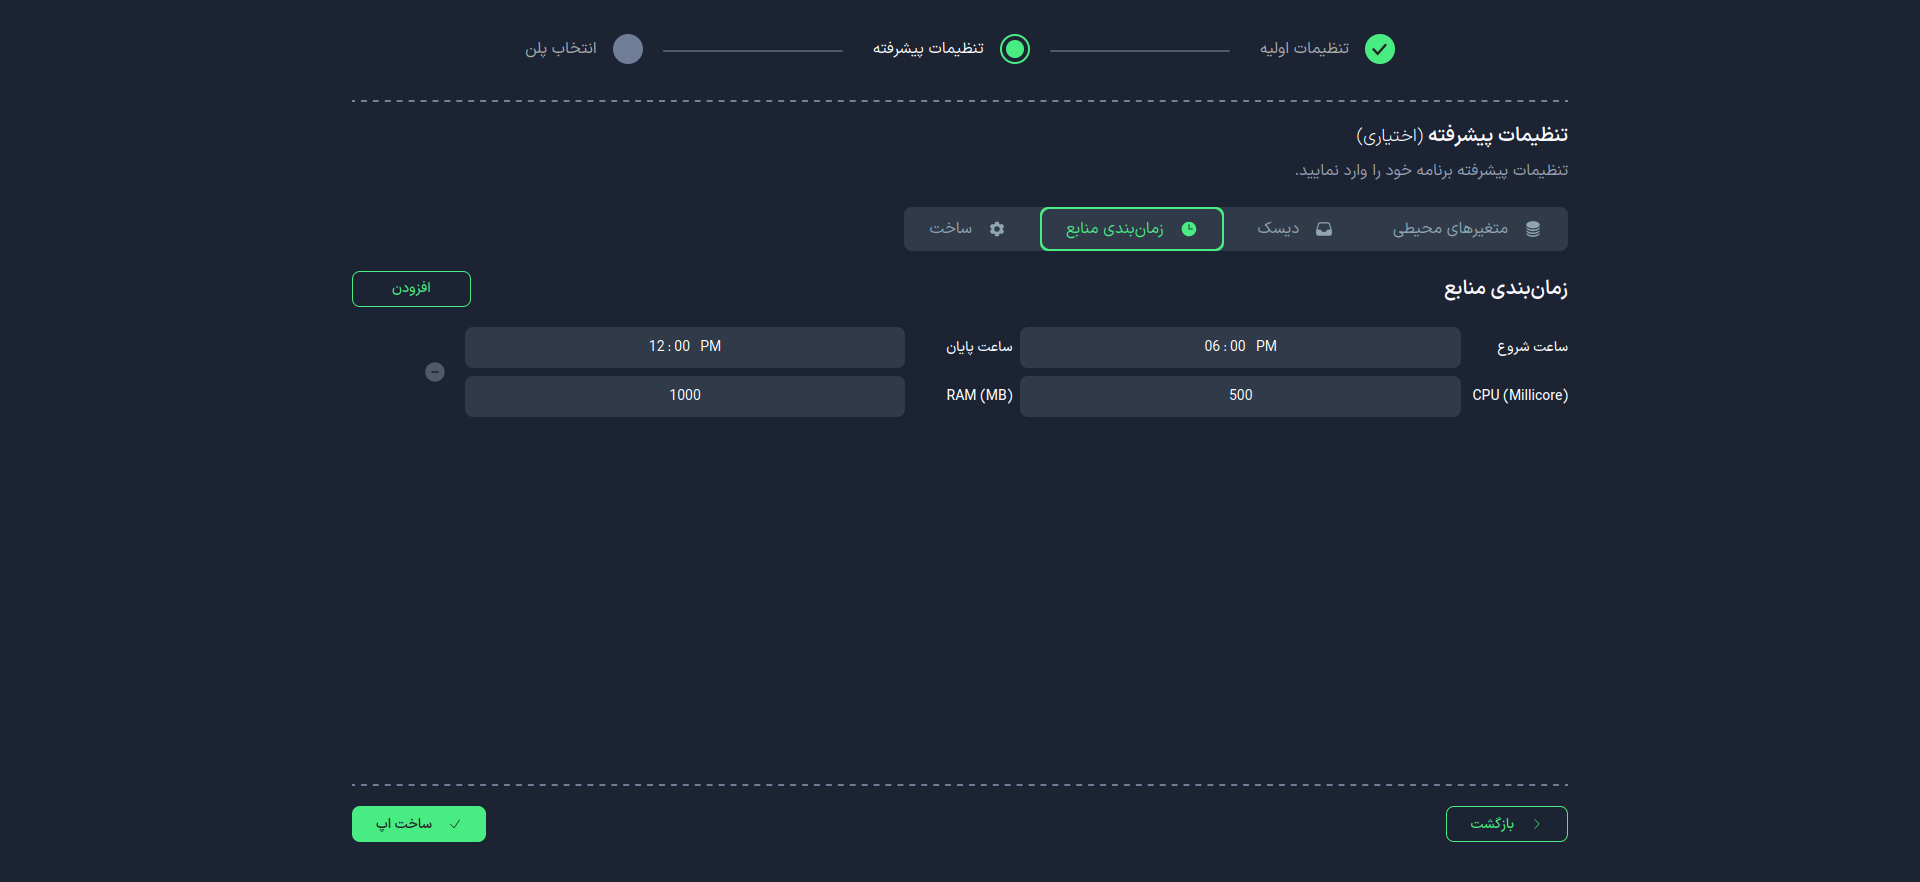Remove the schedule row with minus icon

[x=435, y=372]
